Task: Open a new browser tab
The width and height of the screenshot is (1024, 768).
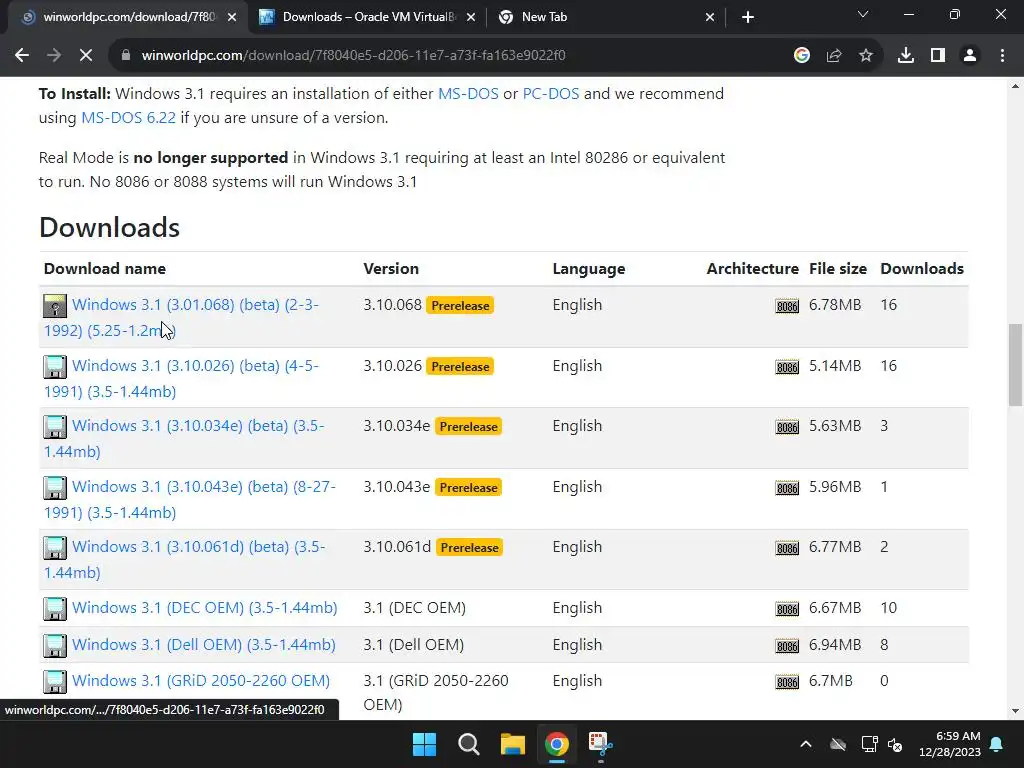Action: click(x=748, y=17)
